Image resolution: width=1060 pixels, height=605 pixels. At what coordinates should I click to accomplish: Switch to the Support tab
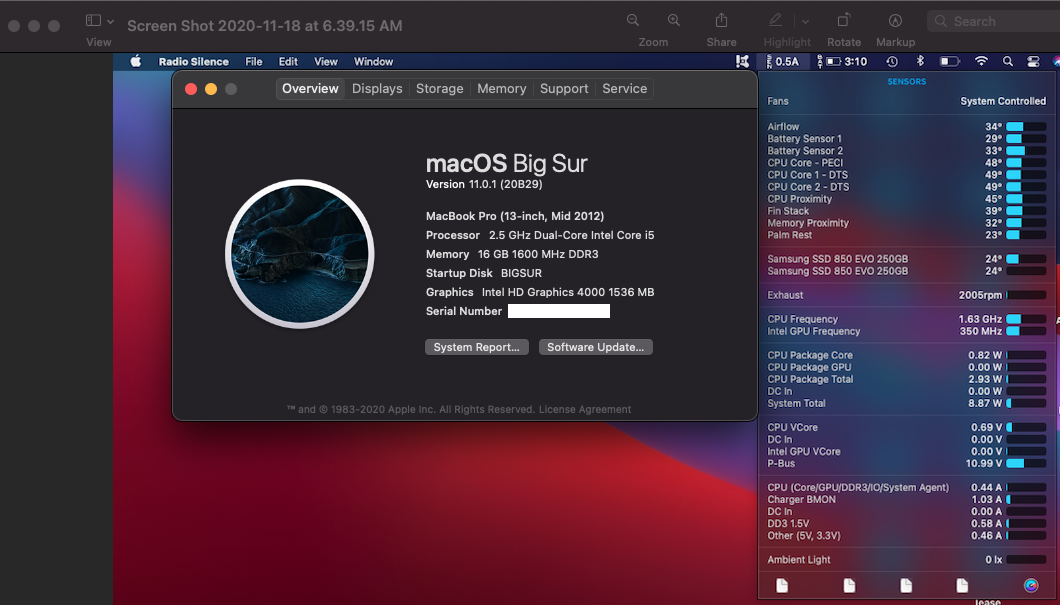pos(564,89)
